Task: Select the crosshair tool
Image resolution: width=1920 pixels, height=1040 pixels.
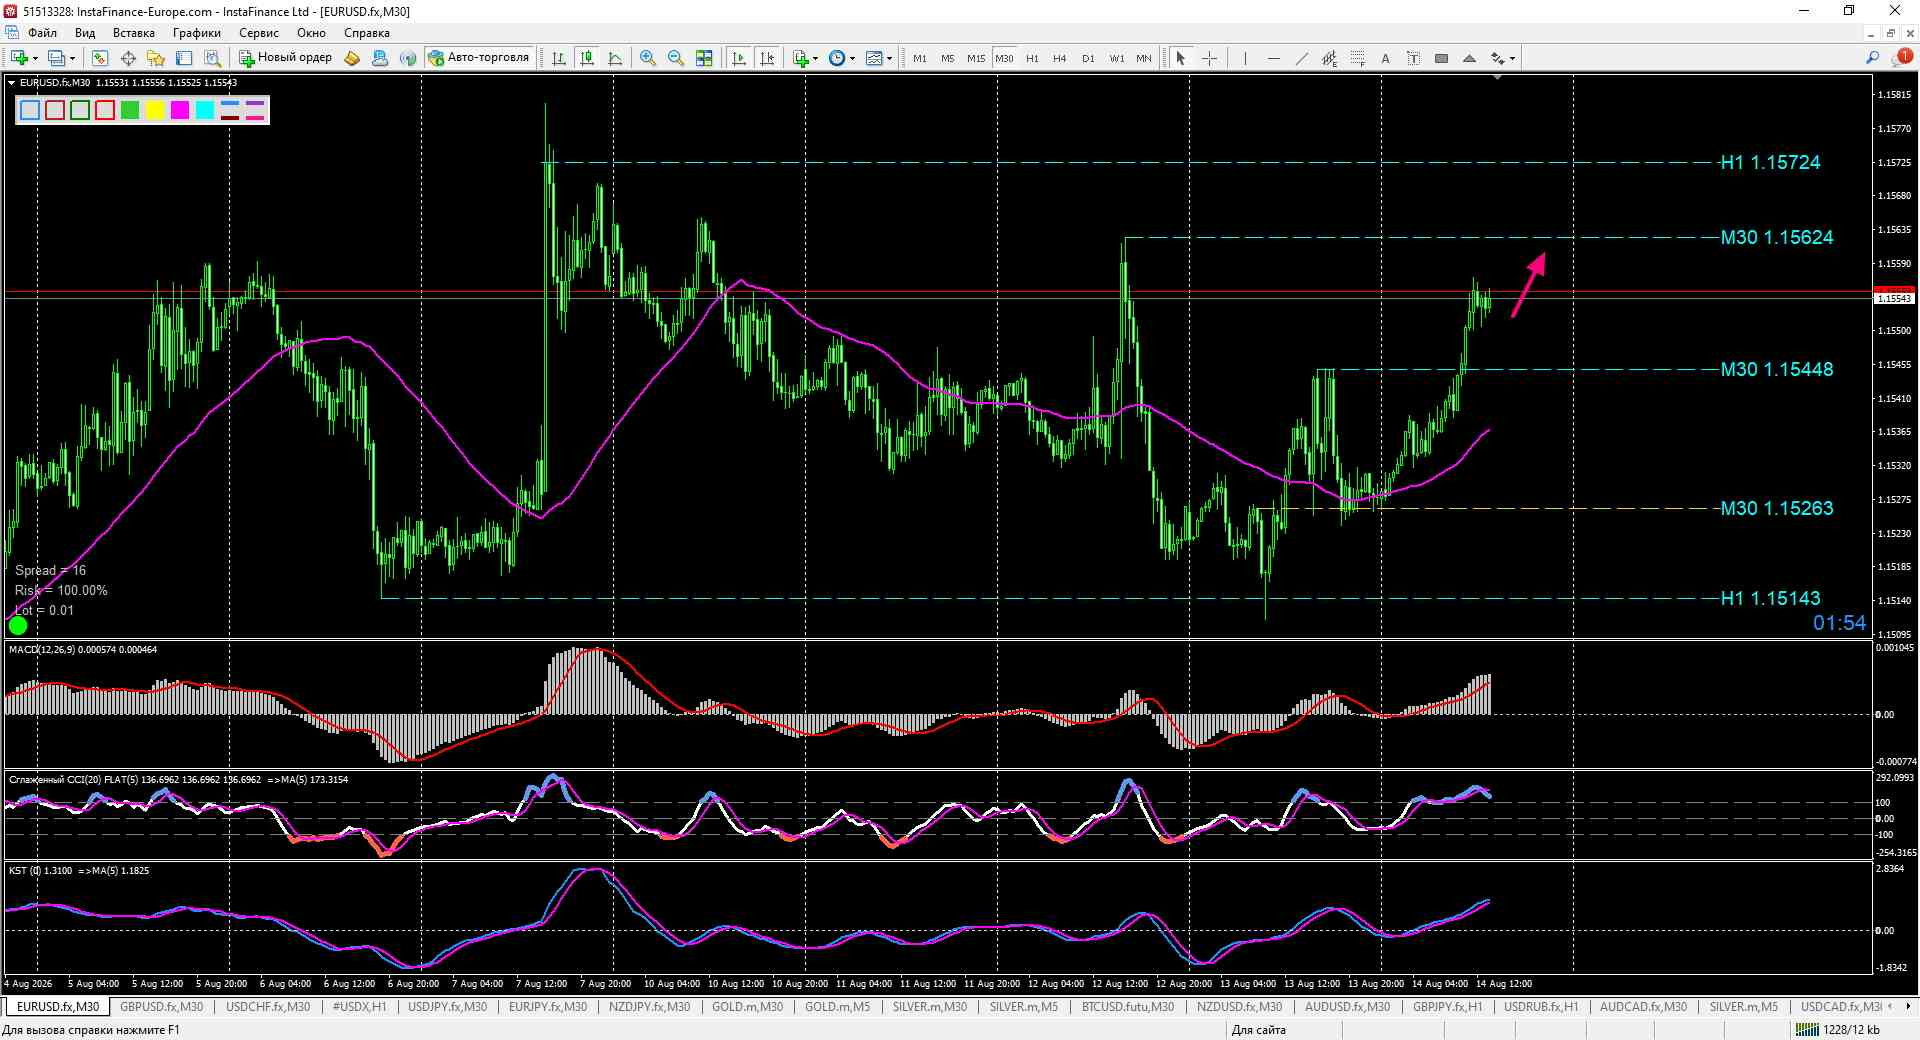Action: [1209, 58]
